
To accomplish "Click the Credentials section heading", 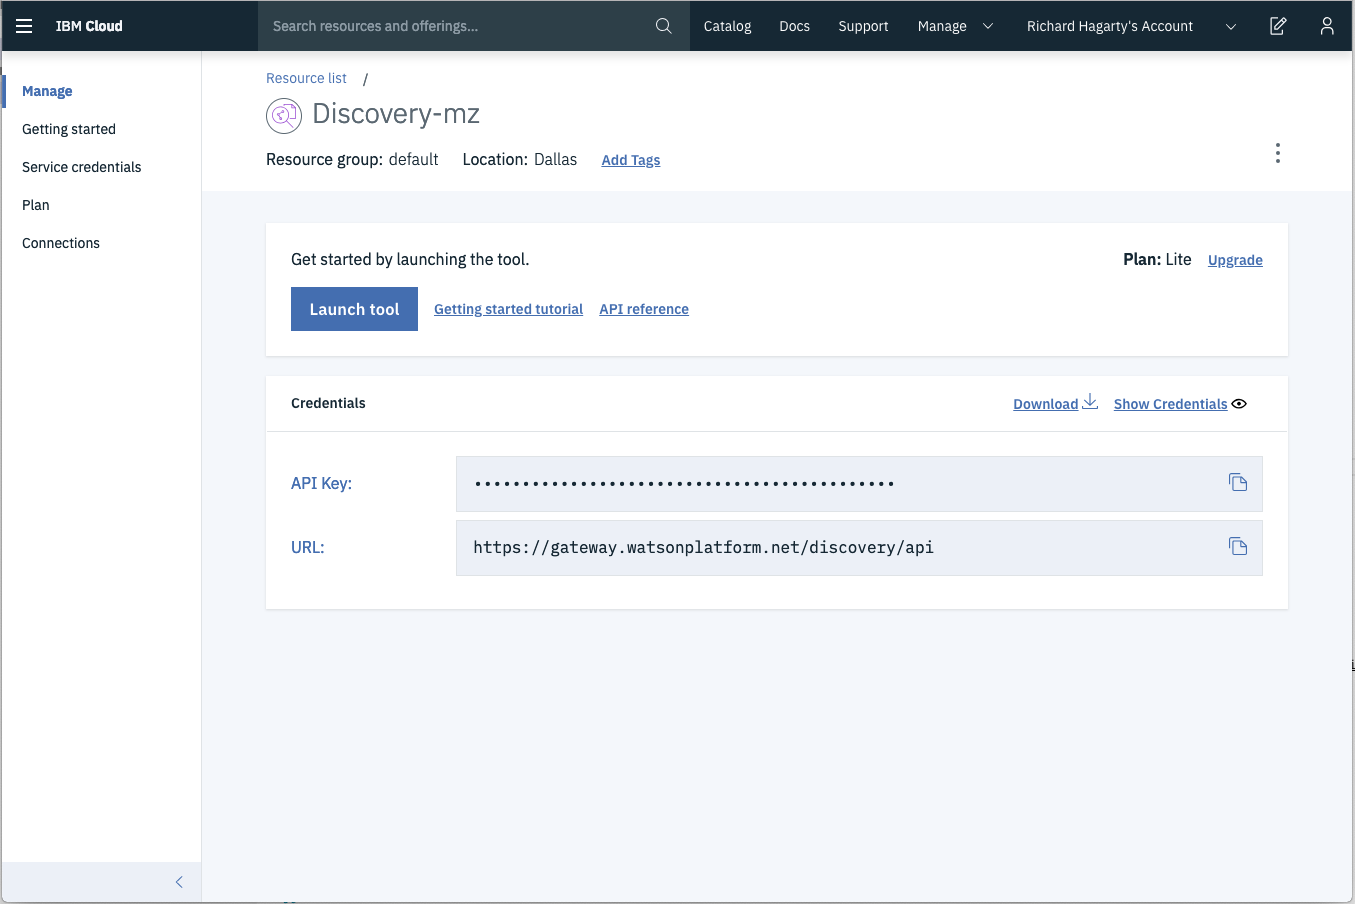I will pyautogui.click(x=328, y=403).
